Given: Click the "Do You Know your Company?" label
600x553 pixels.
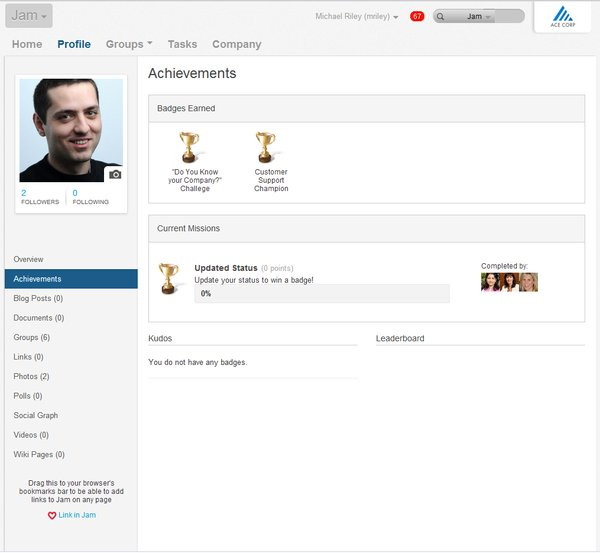Looking at the screenshot, I should tap(195, 180).
